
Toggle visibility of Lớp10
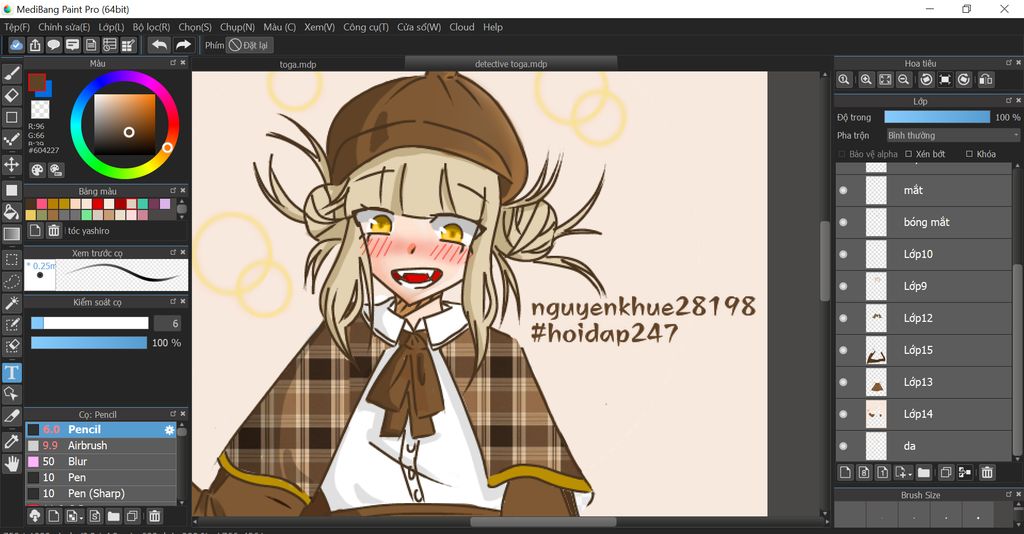click(843, 254)
